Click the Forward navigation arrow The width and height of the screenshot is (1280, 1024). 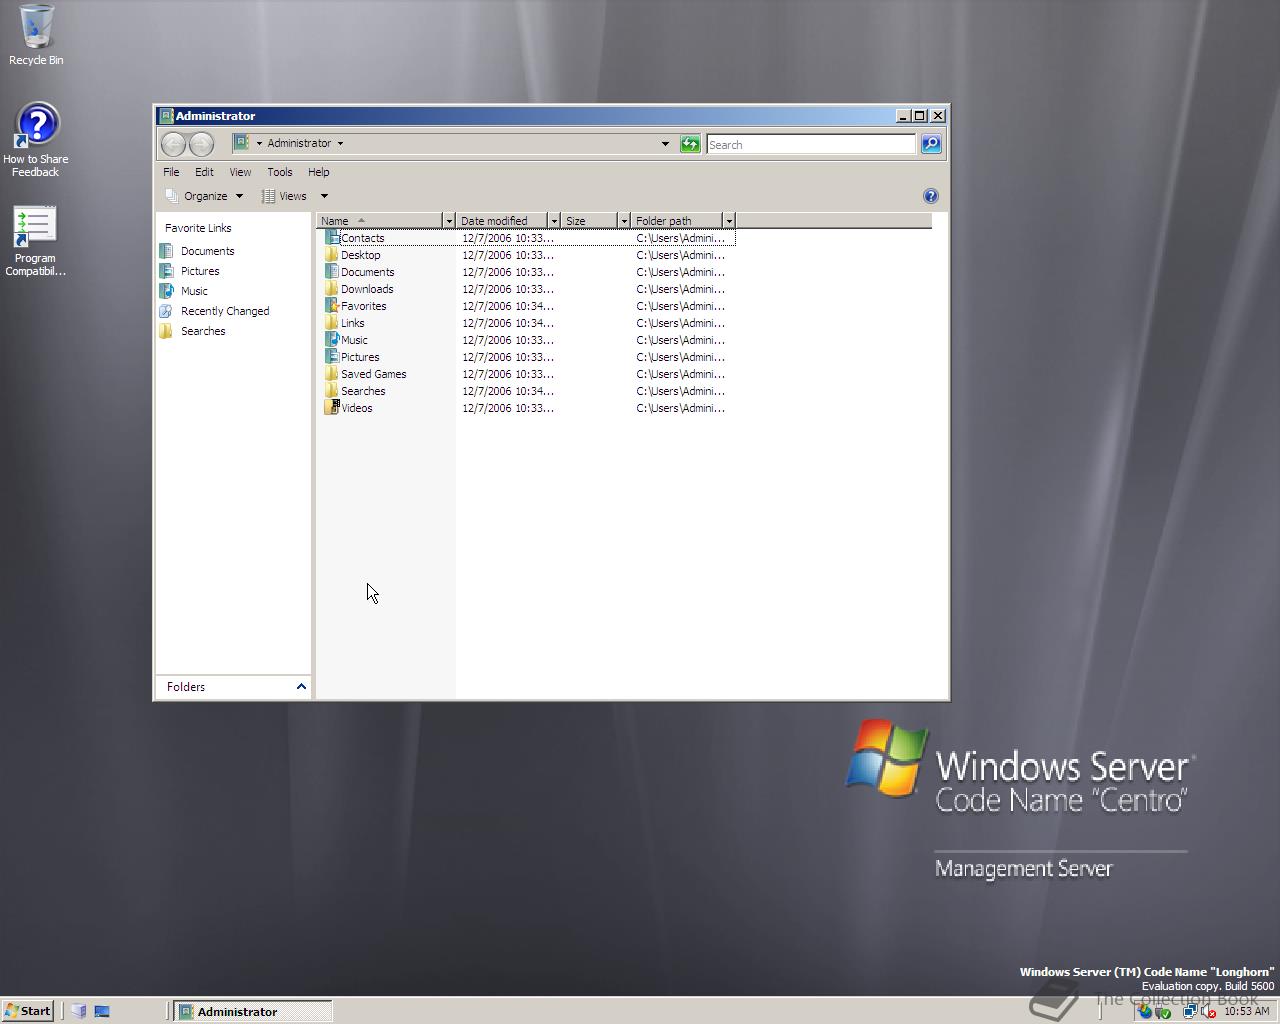(201, 144)
